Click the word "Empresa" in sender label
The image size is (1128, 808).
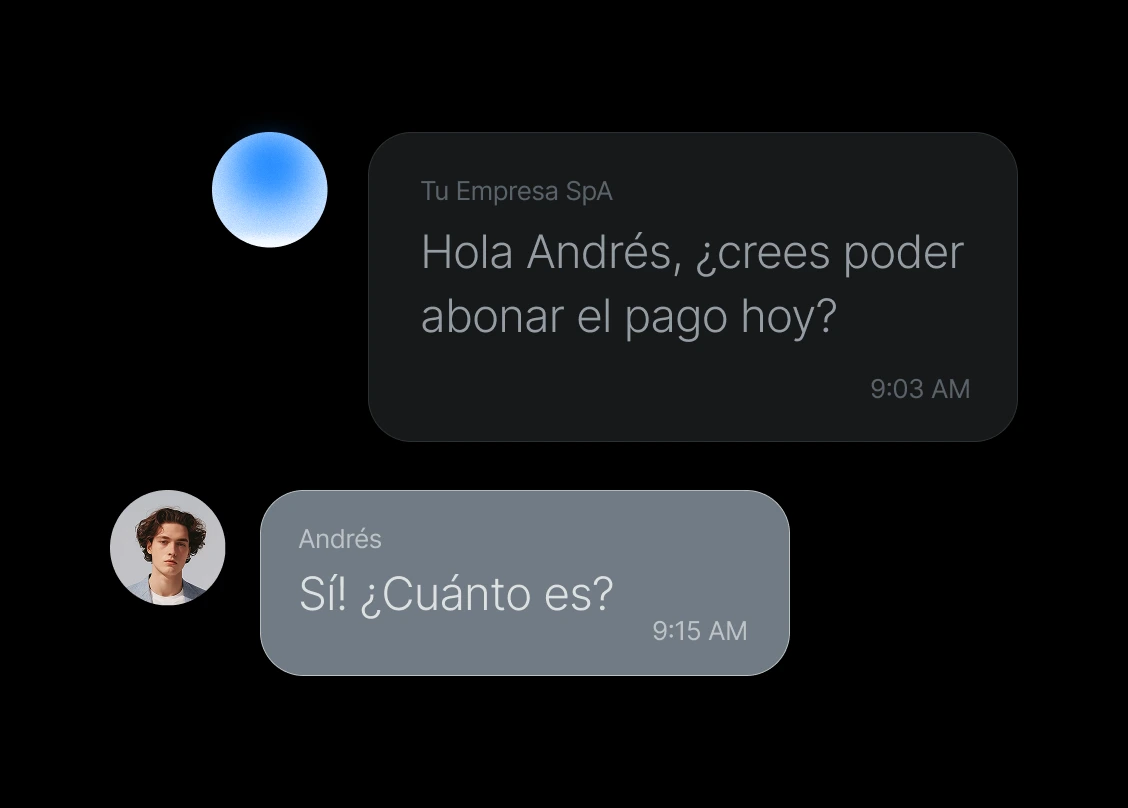pyautogui.click(x=507, y=192)
